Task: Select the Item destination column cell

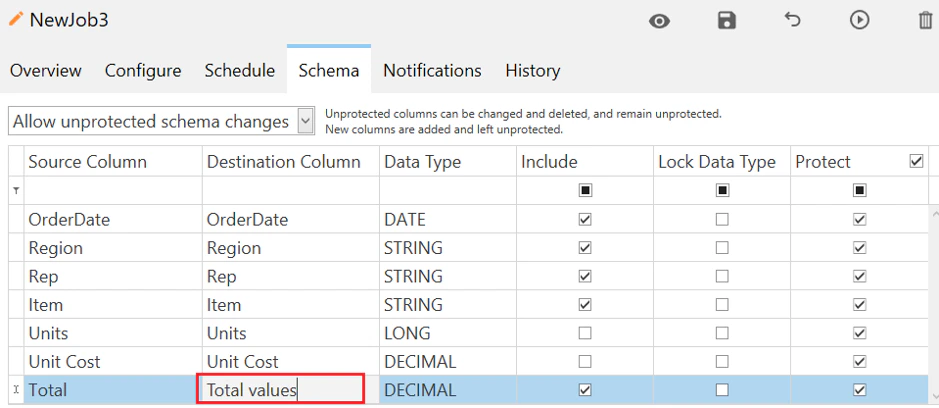Action: (291, 304)
